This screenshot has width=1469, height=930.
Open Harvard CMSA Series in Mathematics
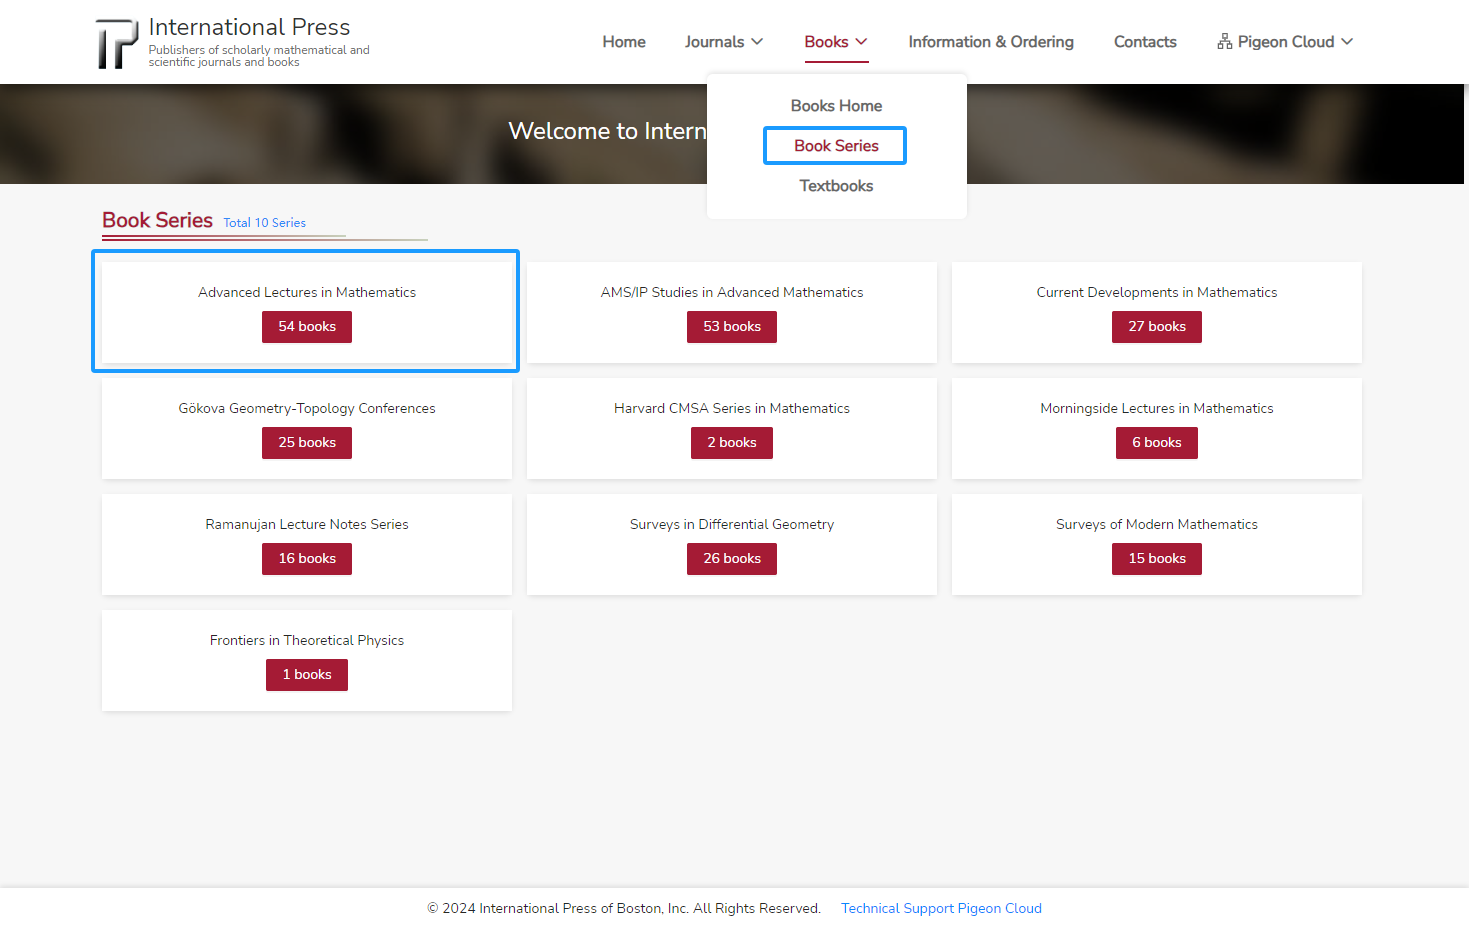coord(732,408)
